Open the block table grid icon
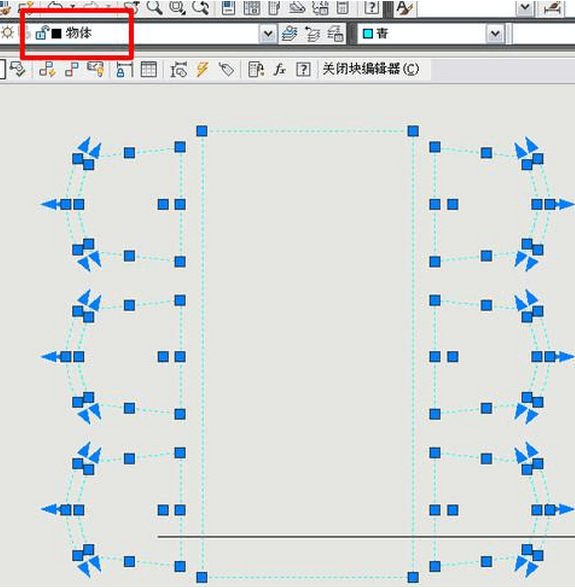575x588 pixels. pyautogui.click(x=149, y=70)
